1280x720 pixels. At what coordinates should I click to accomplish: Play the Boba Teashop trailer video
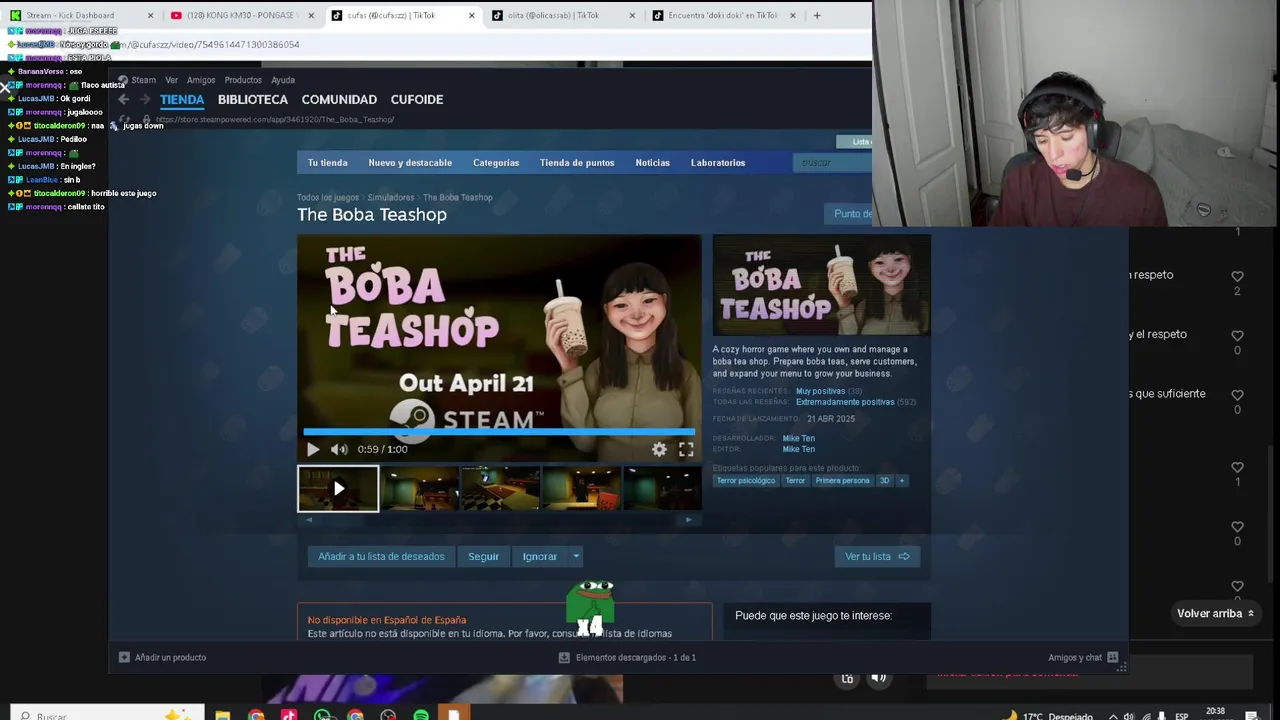click(313, 450)
